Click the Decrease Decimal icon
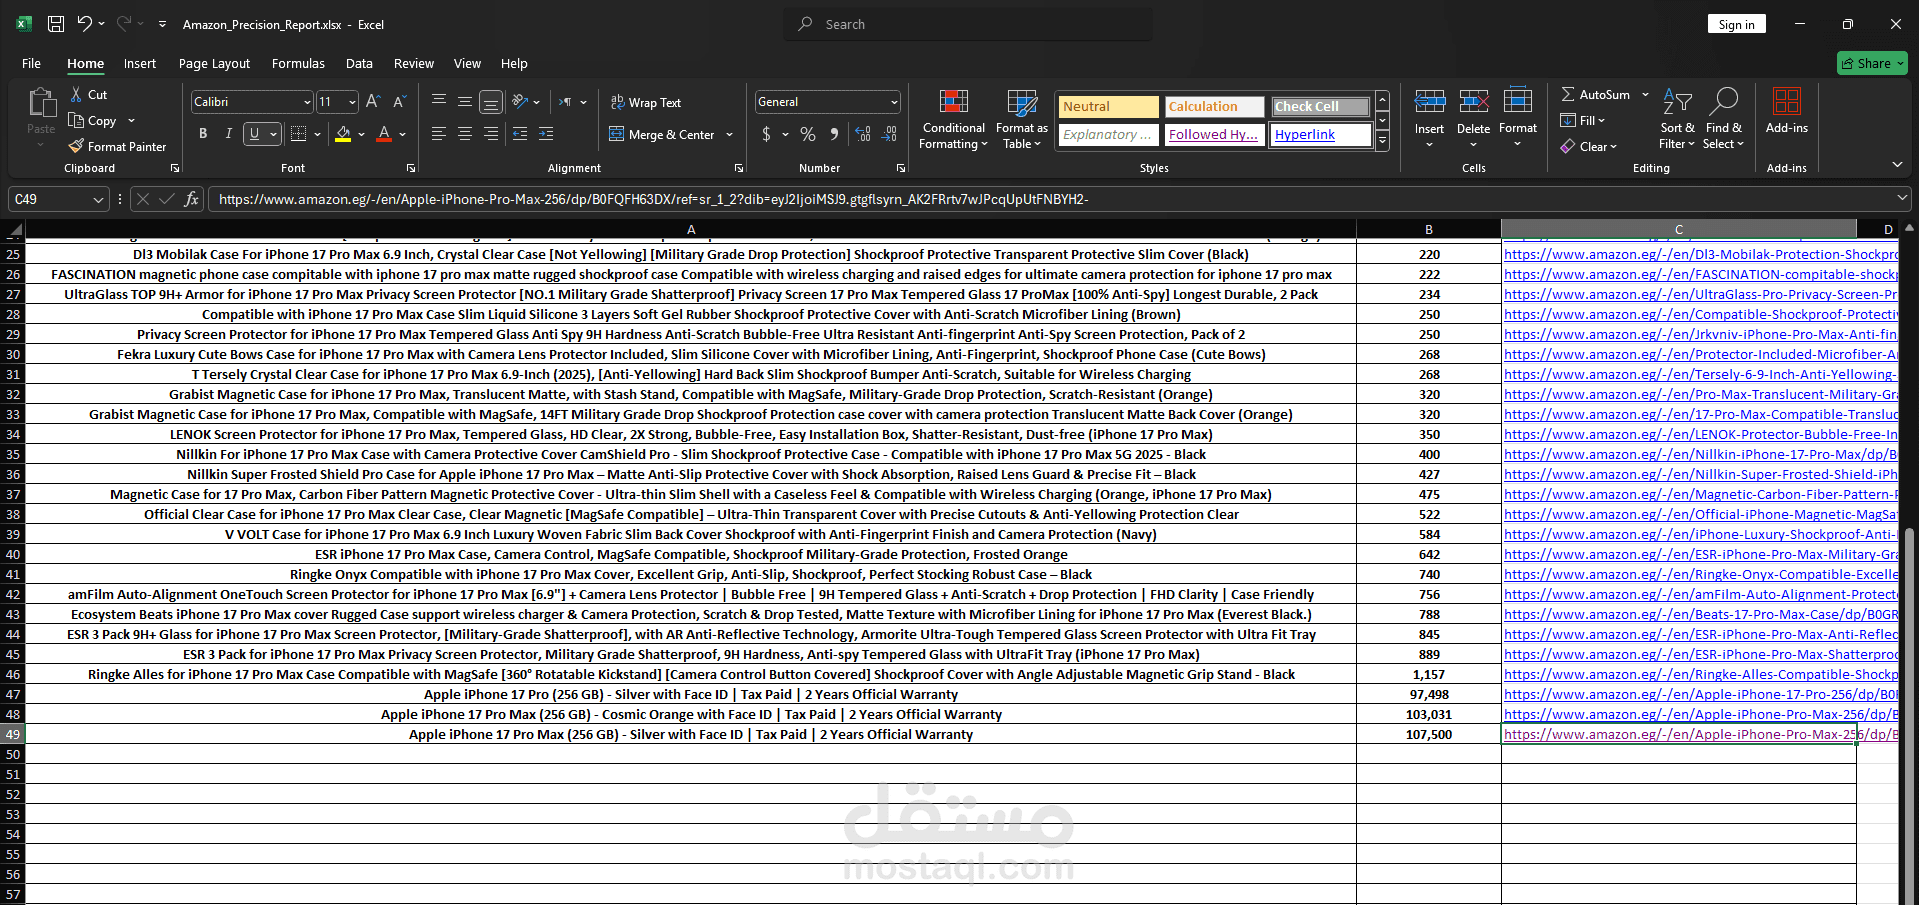Viewport: 1919px width, 905px height. click(890, 134)
